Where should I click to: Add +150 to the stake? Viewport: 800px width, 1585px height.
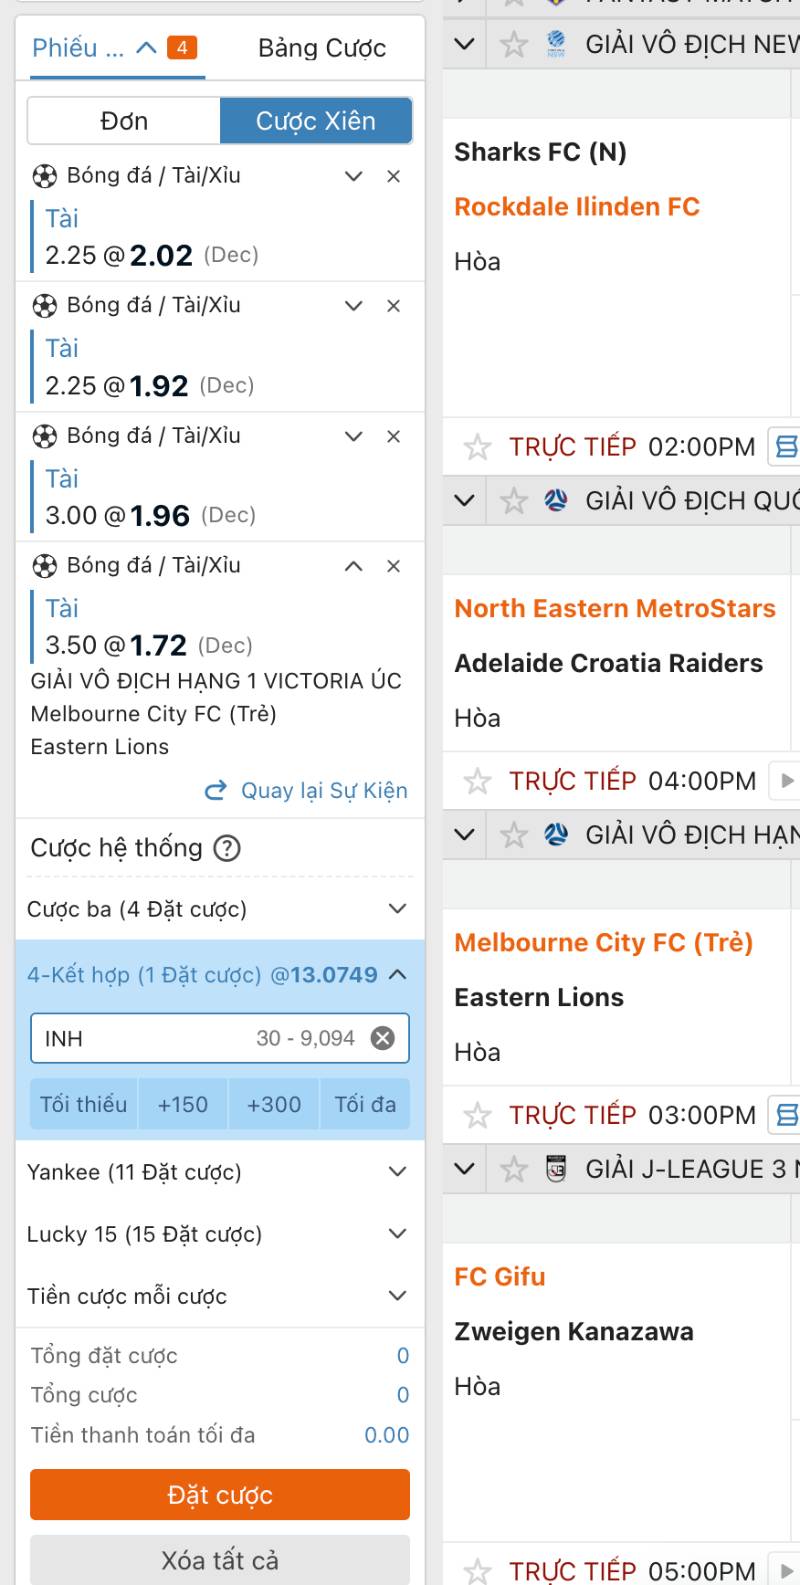[183, 1104]
